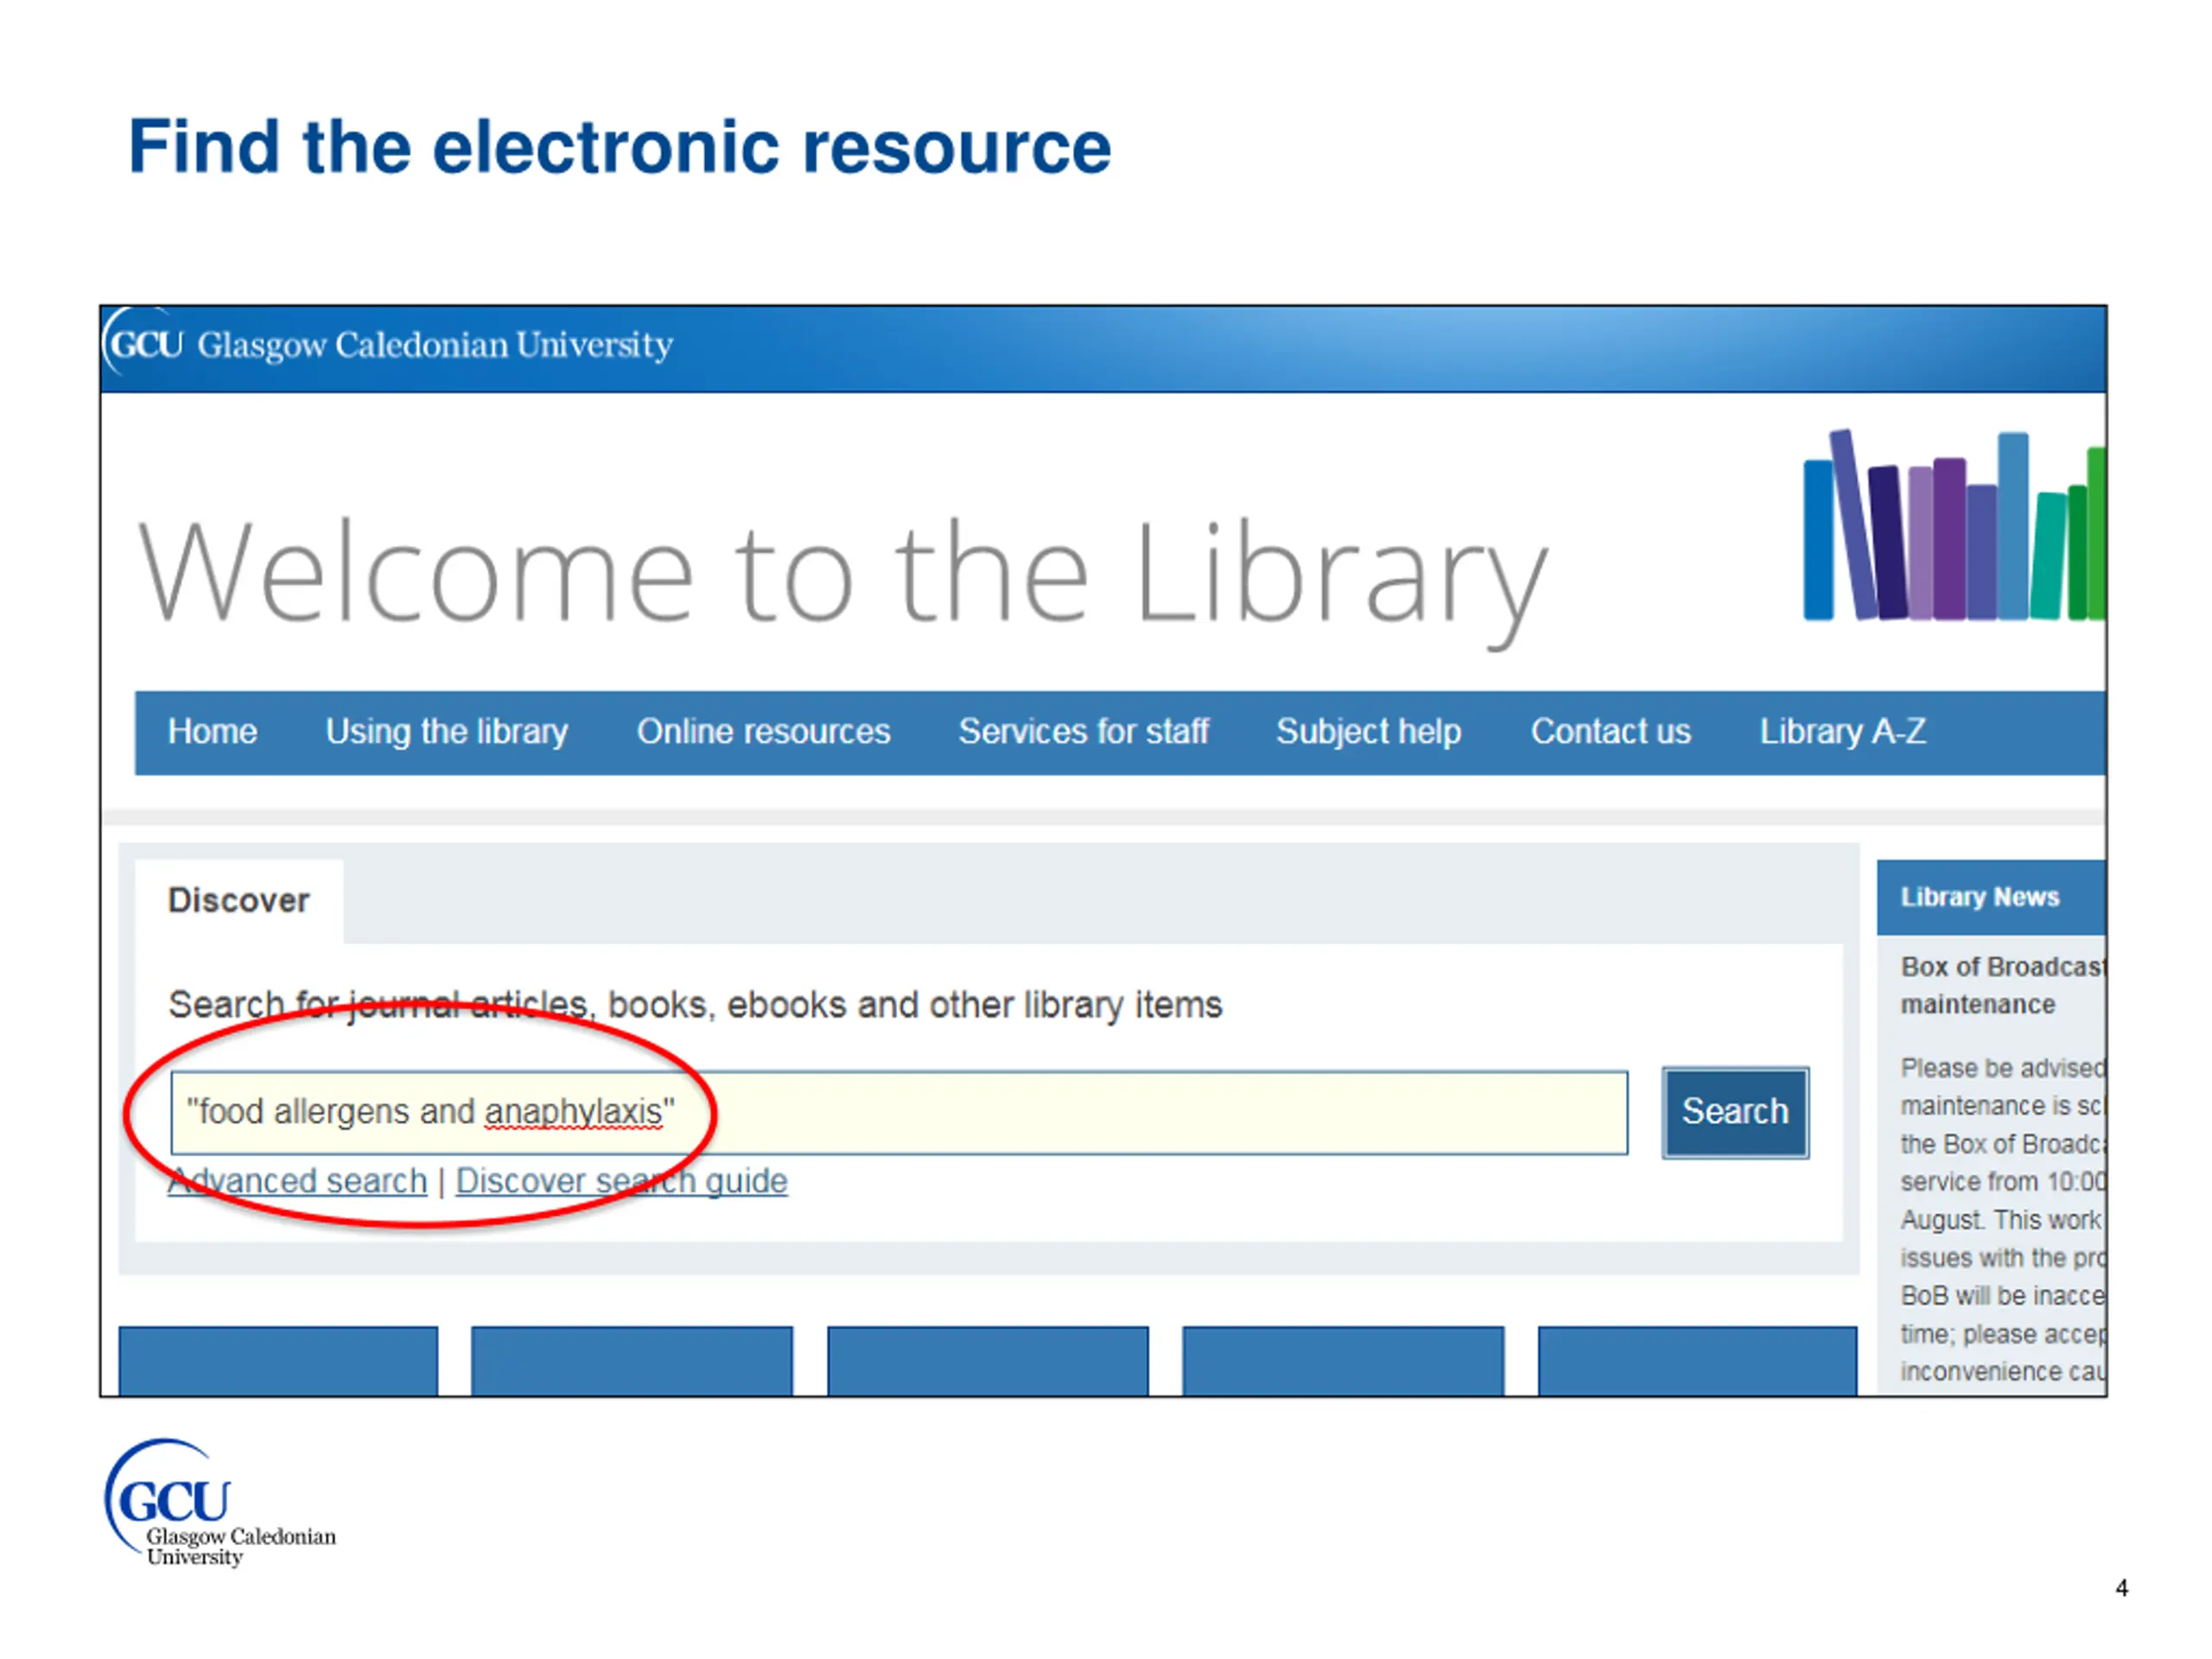The height and width of the screenshot is (1659, 2212).
Task: Click the 'Search for journal articles, books' description text
Action: pyautogui.click(x=695, y=1004)
